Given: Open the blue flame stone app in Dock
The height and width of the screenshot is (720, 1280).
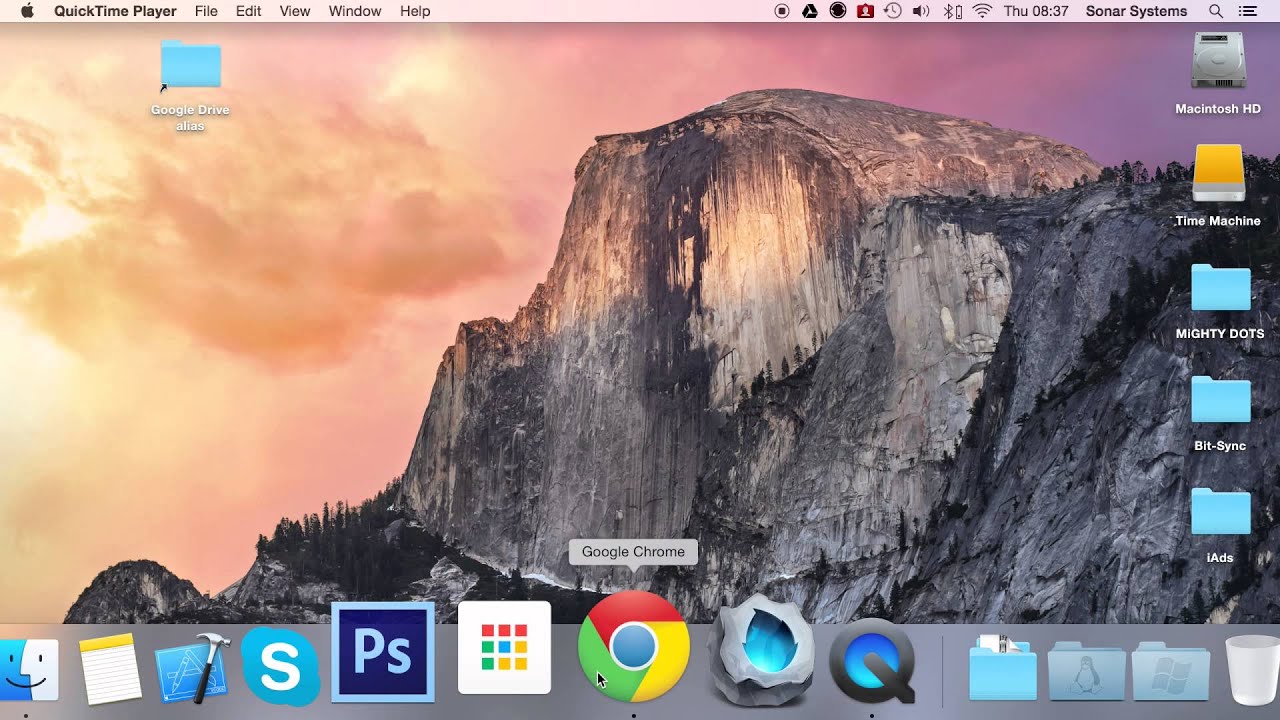Looking at the screenshot, I should [760, 650].
